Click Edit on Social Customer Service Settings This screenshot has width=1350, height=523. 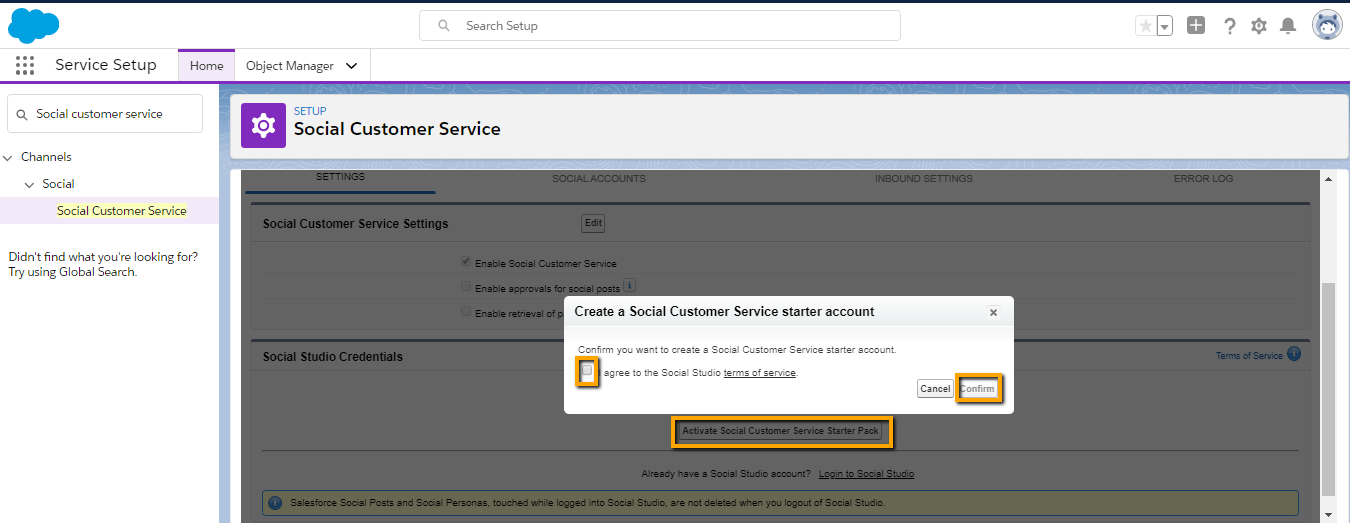click(x=593, y=223)
